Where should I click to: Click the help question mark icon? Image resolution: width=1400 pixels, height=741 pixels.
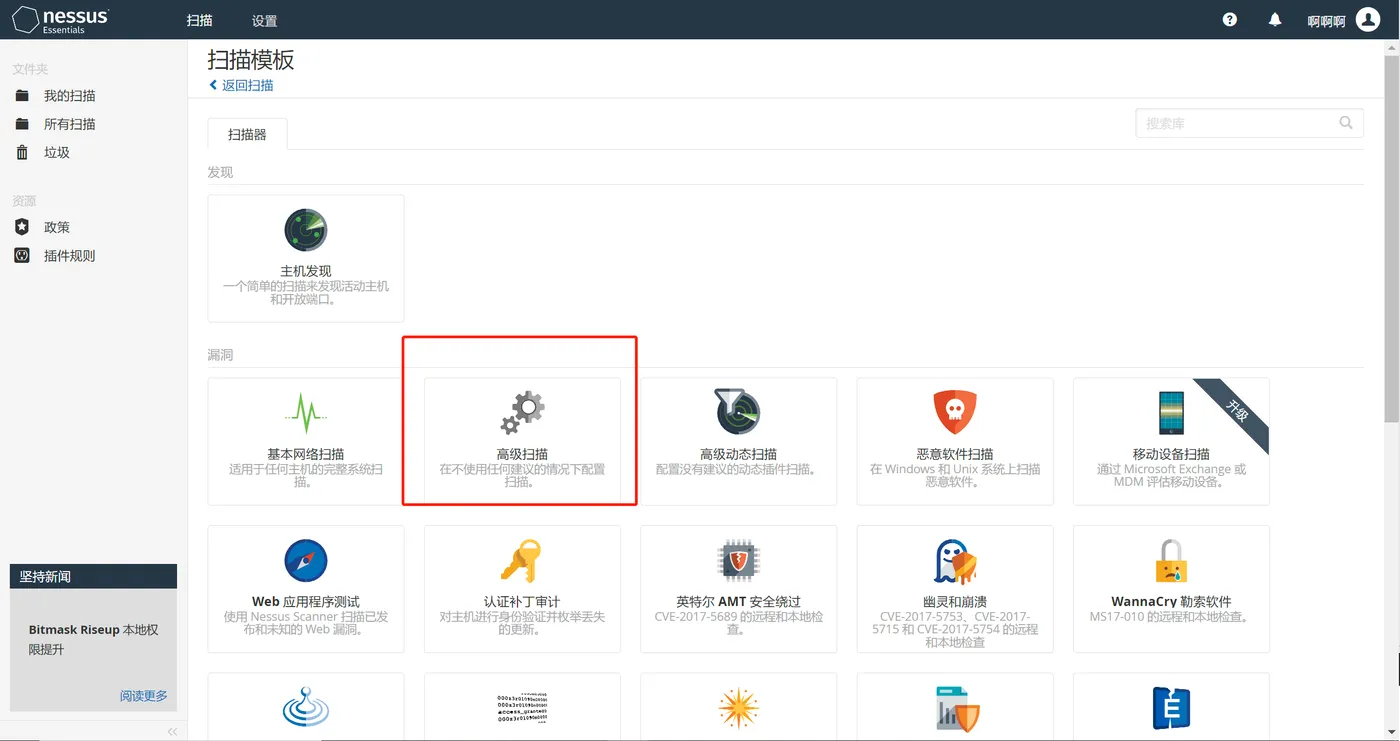1230,20
